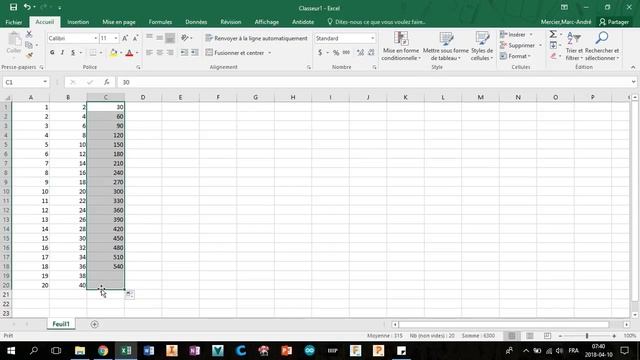Click Fusionner et centrer
Screen dimensions: 640x360
235,53
